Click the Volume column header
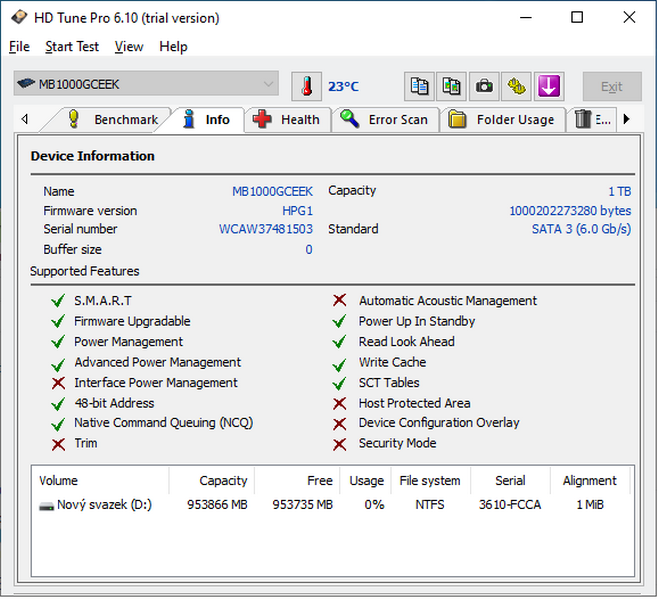 click(100, 481)
